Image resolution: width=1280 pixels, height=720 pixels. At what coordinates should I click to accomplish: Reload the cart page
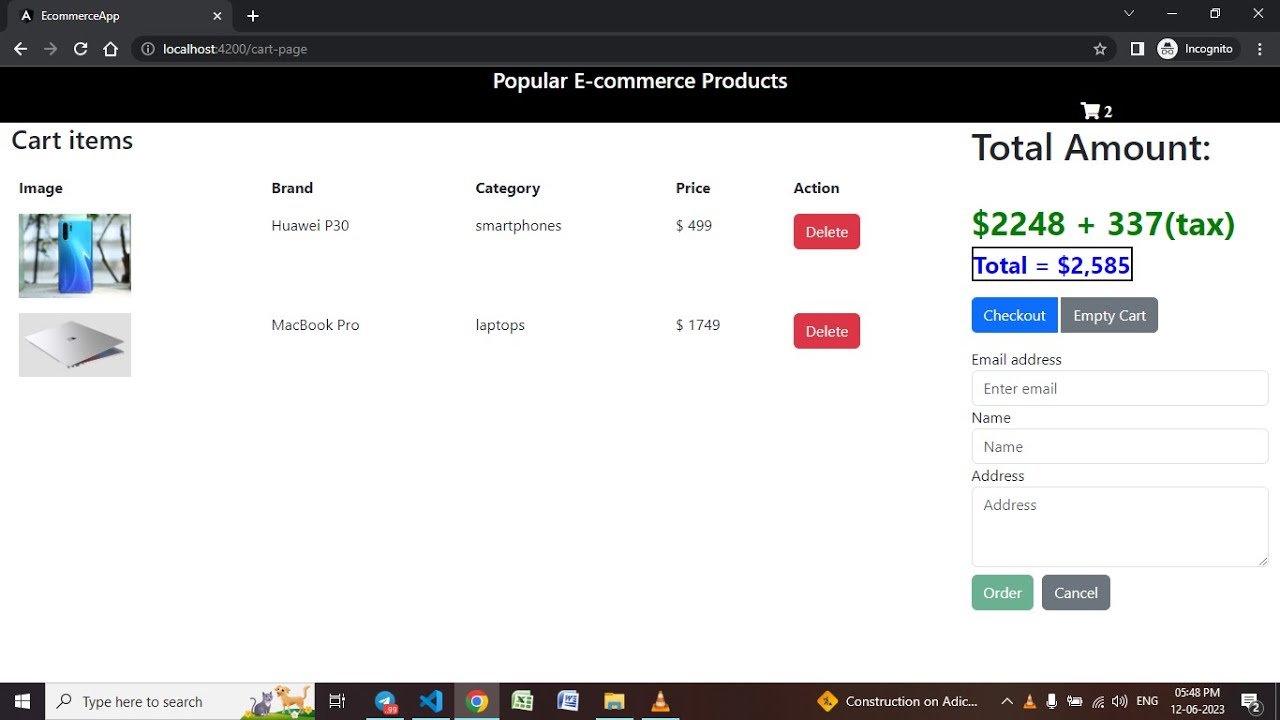(80, 49)
